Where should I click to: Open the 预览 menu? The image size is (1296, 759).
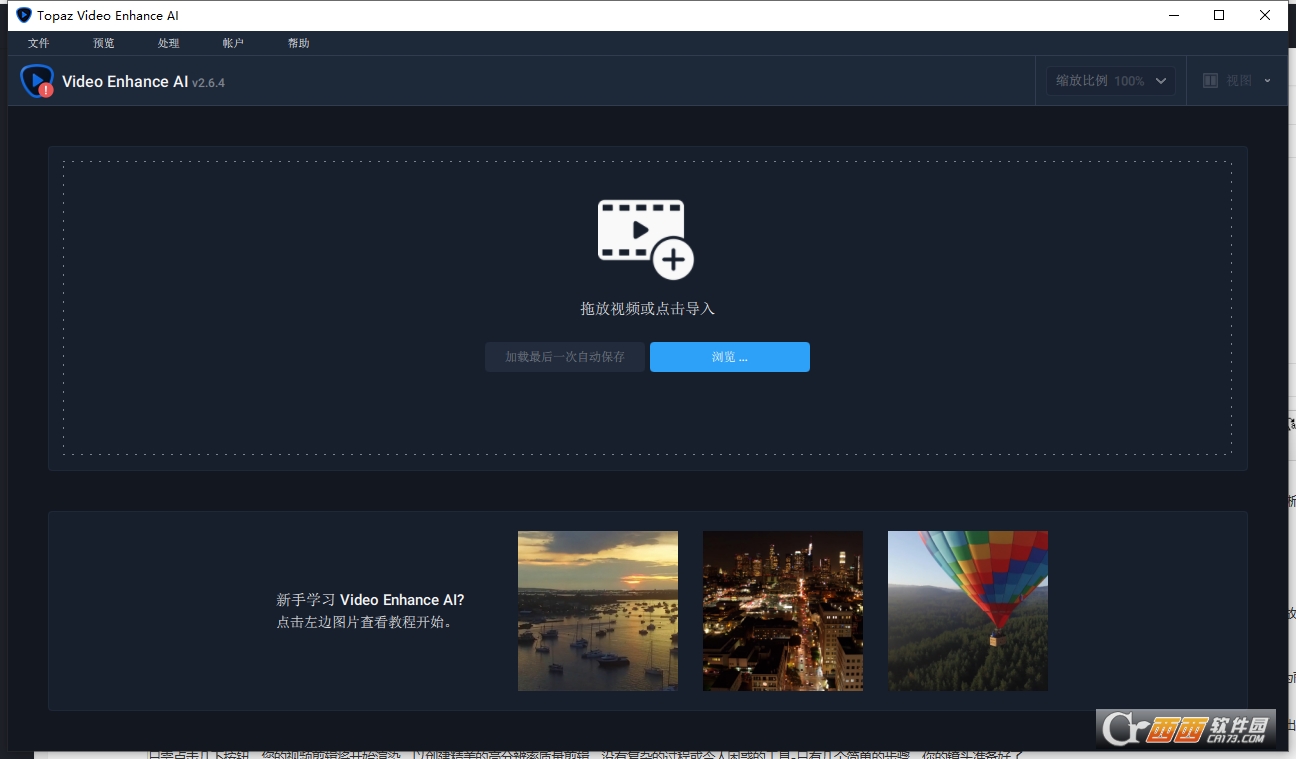click(x=104, y=43)
